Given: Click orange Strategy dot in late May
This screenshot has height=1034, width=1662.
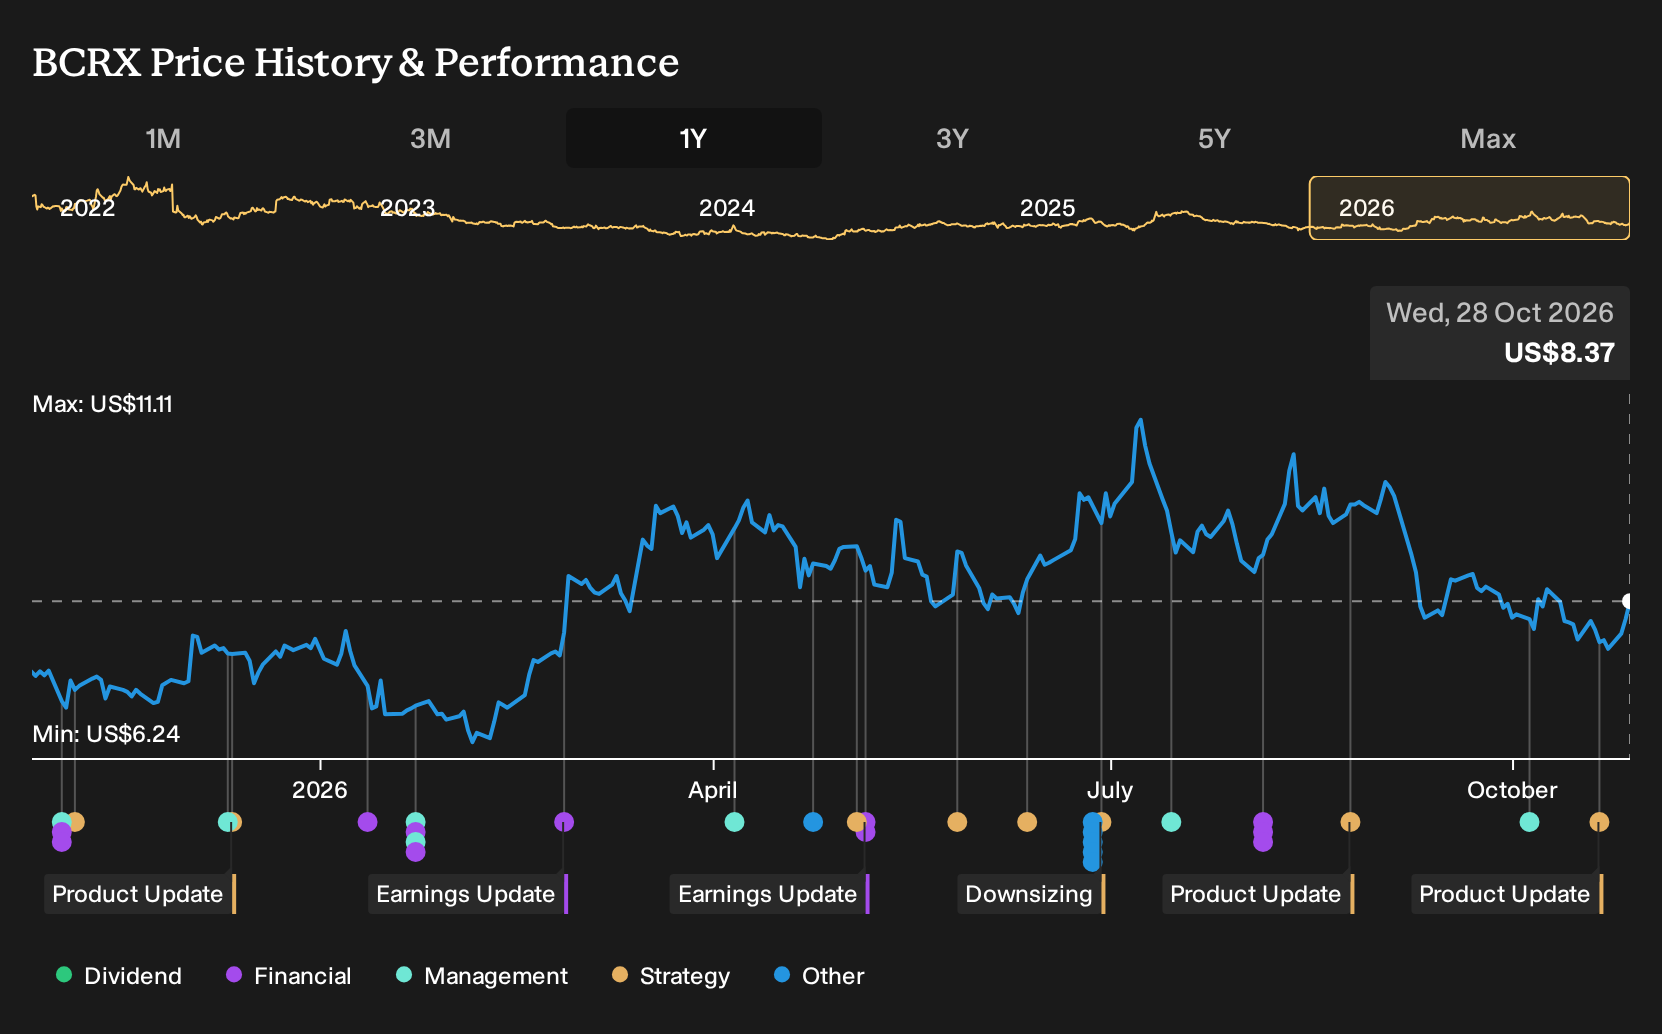Looking at the screenshot, I should point(957,822).
